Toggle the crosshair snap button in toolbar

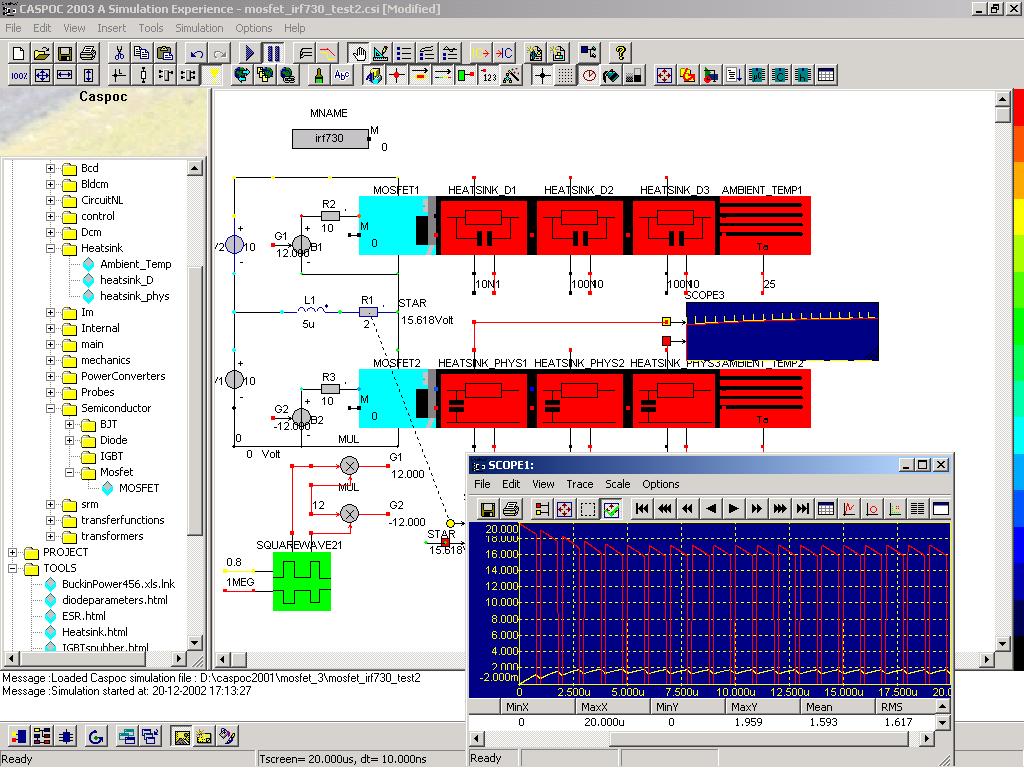[x=542, y=75]
